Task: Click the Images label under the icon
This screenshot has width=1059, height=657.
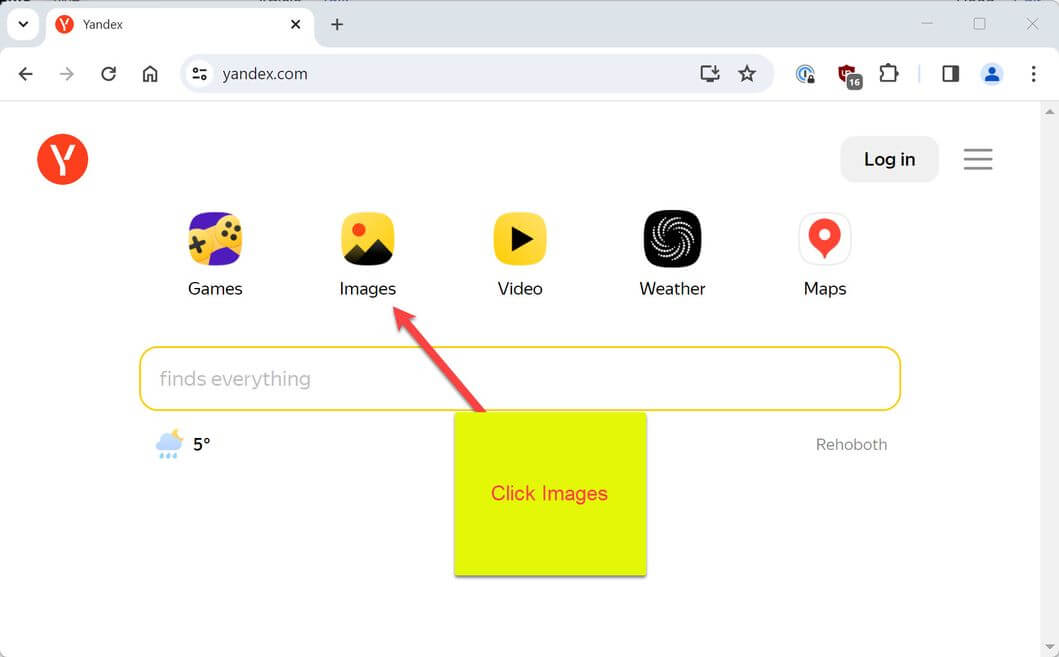Action: (x=367, y=289)
